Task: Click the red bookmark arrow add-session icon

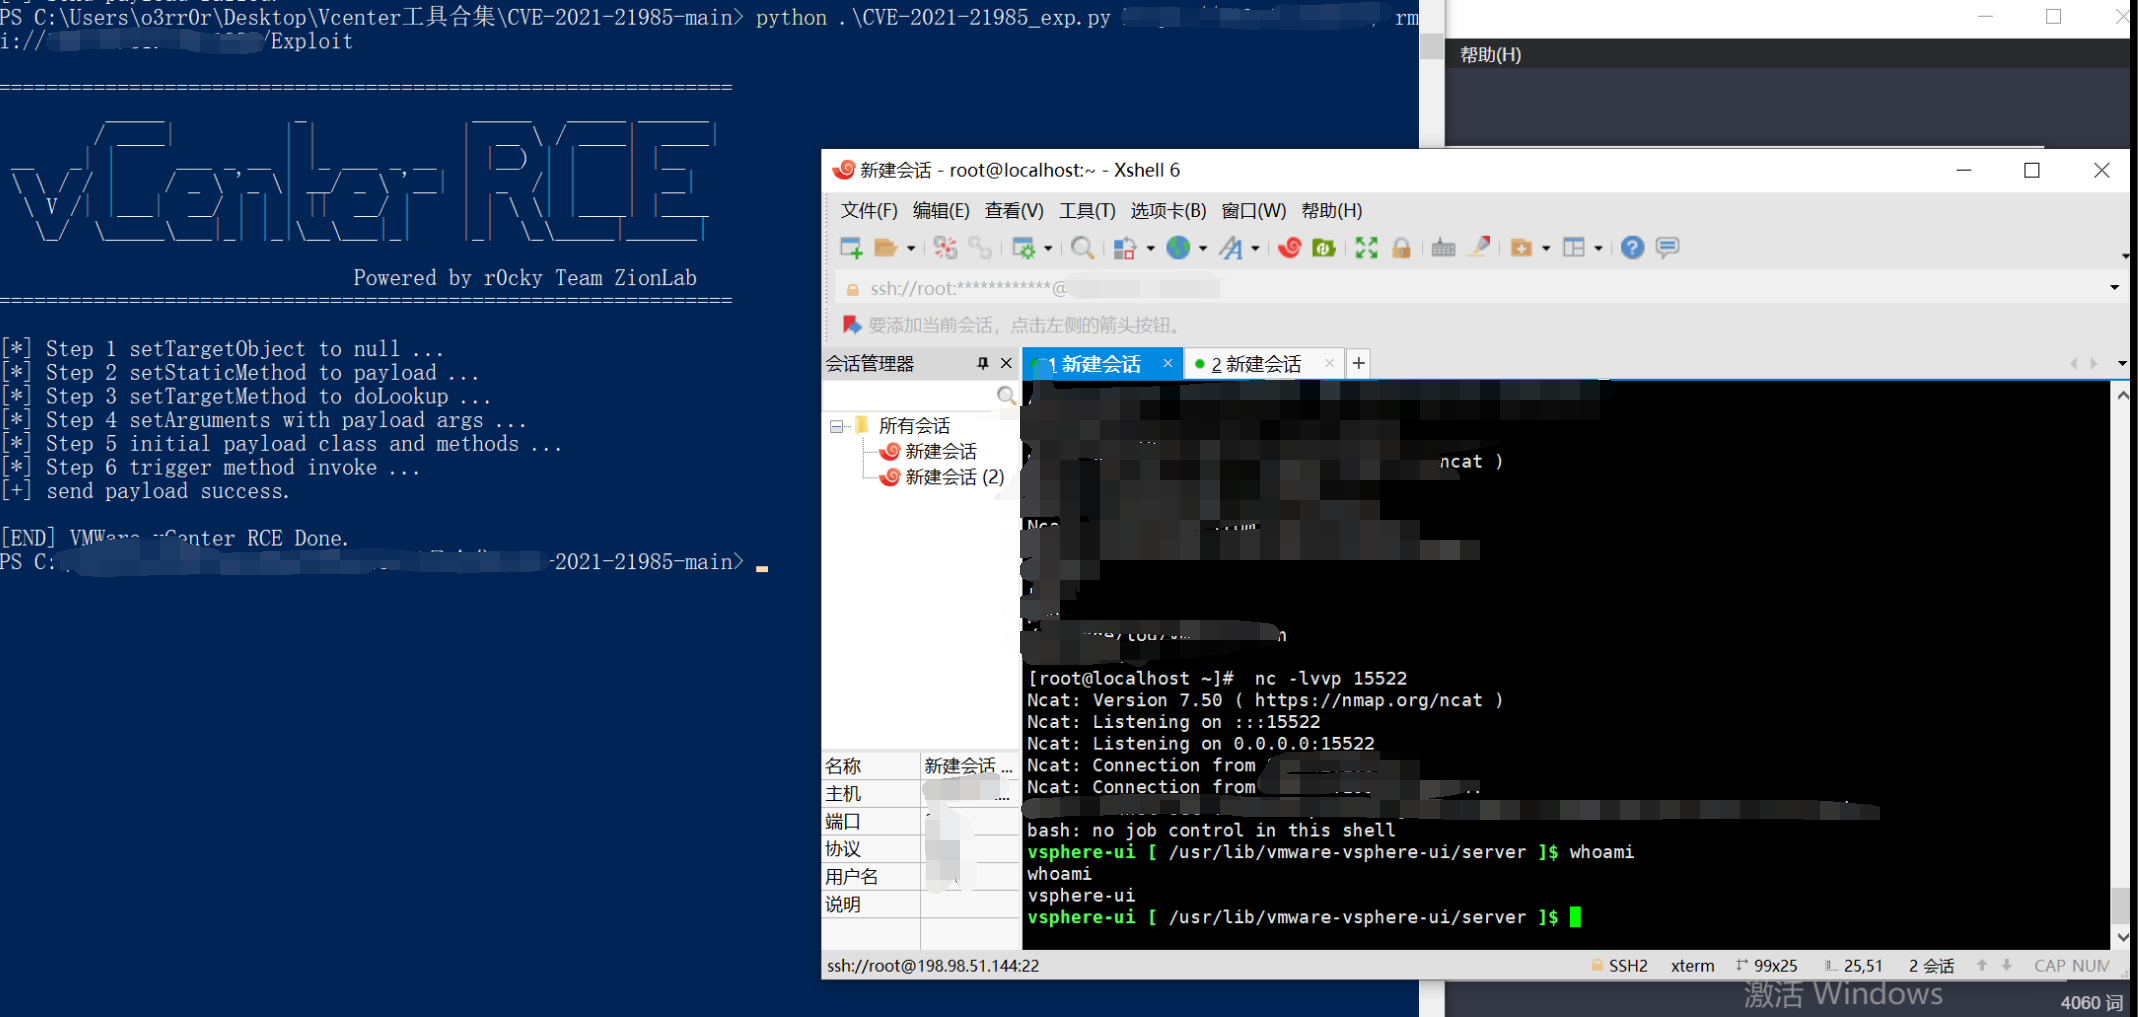Action: coord(851,325)
